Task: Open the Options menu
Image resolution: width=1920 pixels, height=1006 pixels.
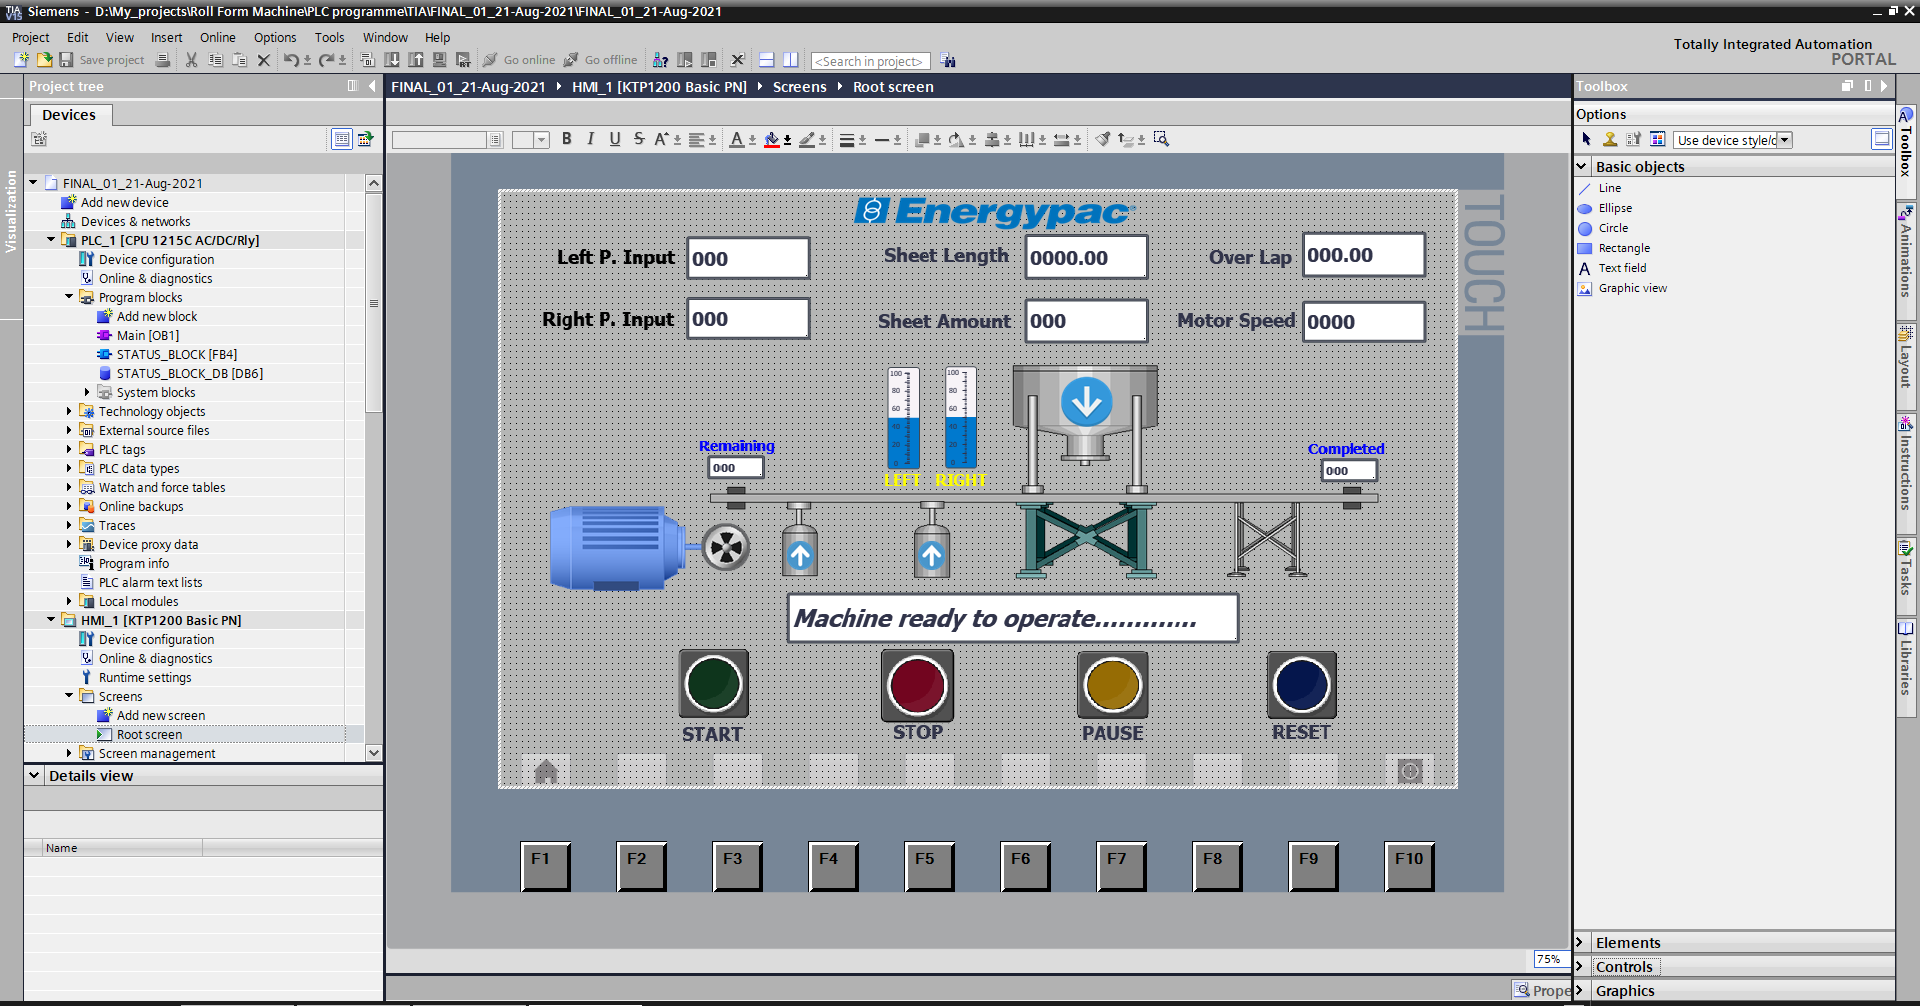Action: [x=275, y=37]
